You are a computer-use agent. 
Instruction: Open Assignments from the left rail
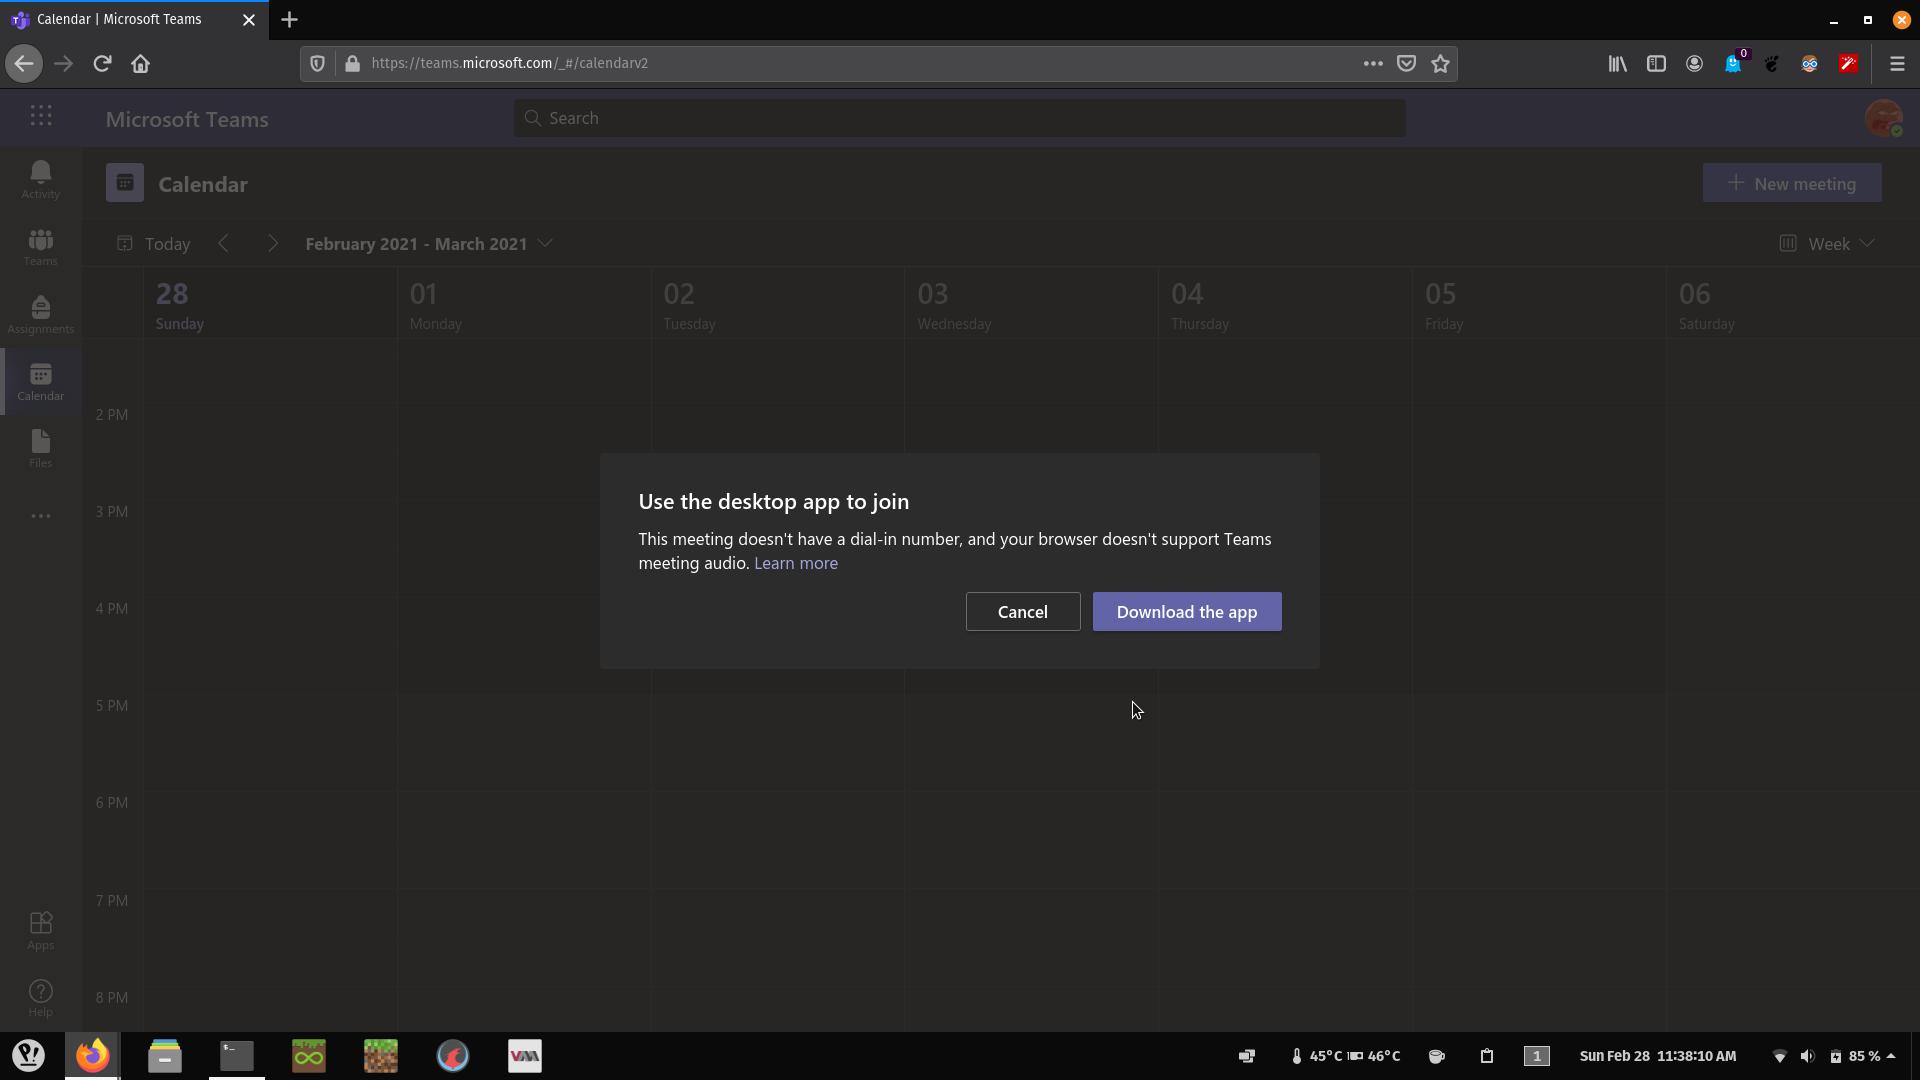(x=40, y=314)
